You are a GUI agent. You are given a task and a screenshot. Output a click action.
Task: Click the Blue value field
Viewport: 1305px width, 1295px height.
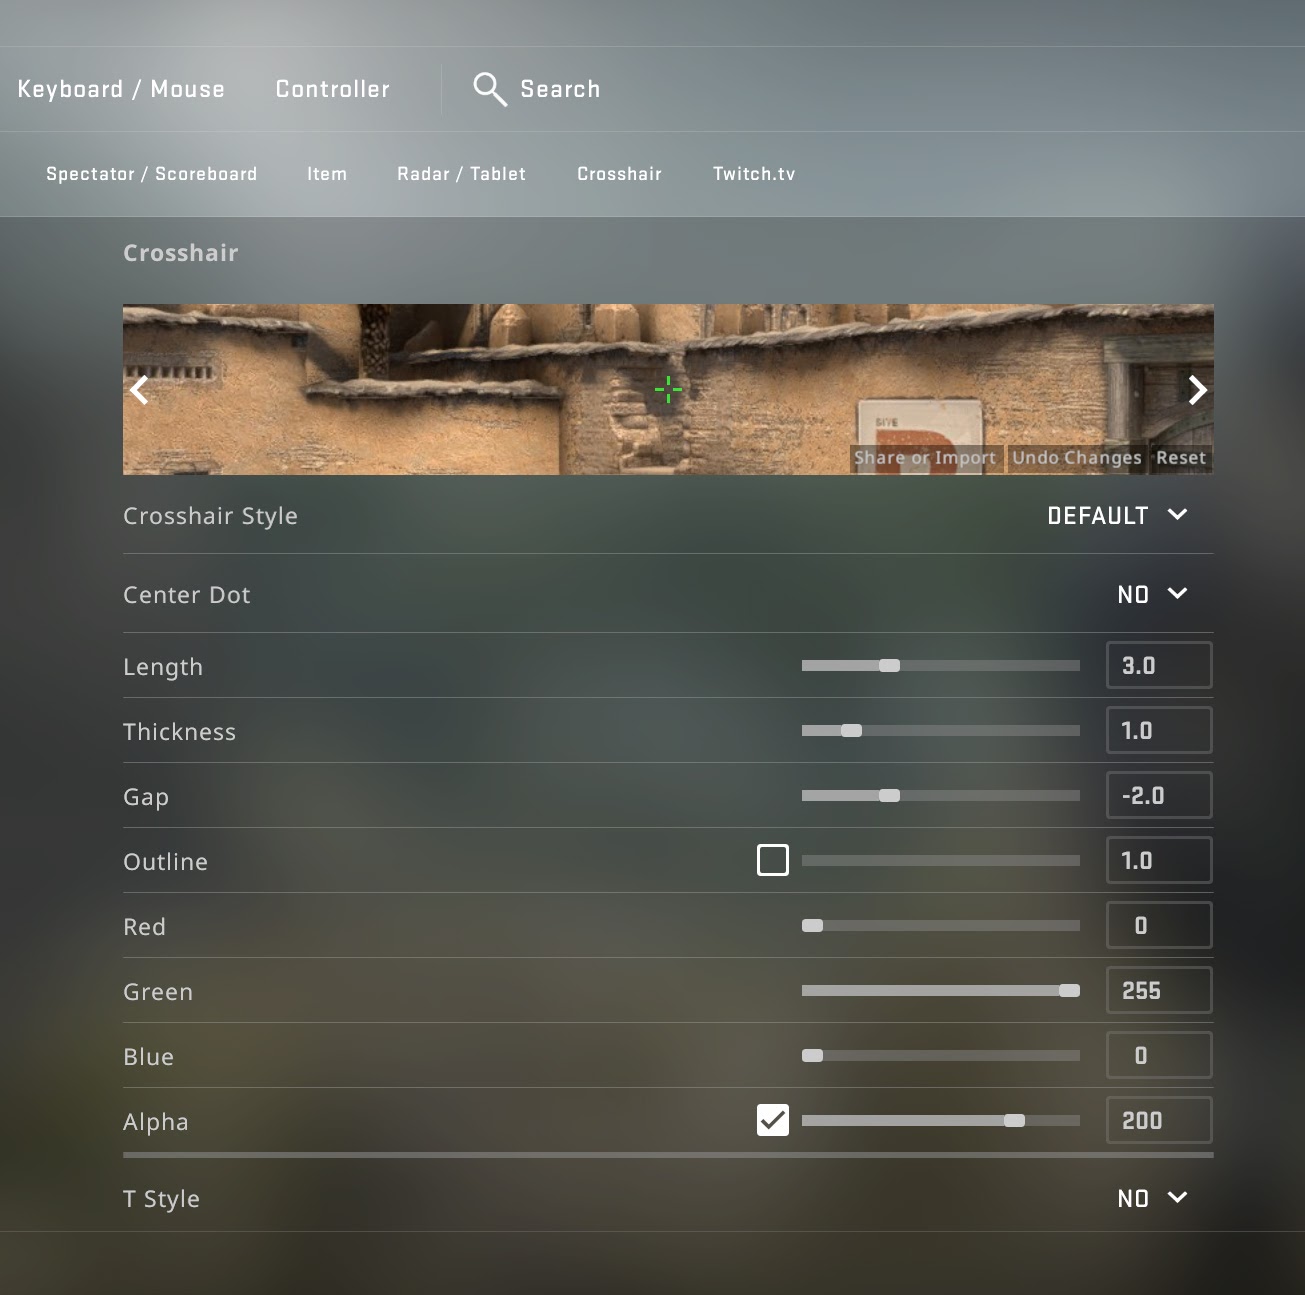click(x=1159, y=1056)
